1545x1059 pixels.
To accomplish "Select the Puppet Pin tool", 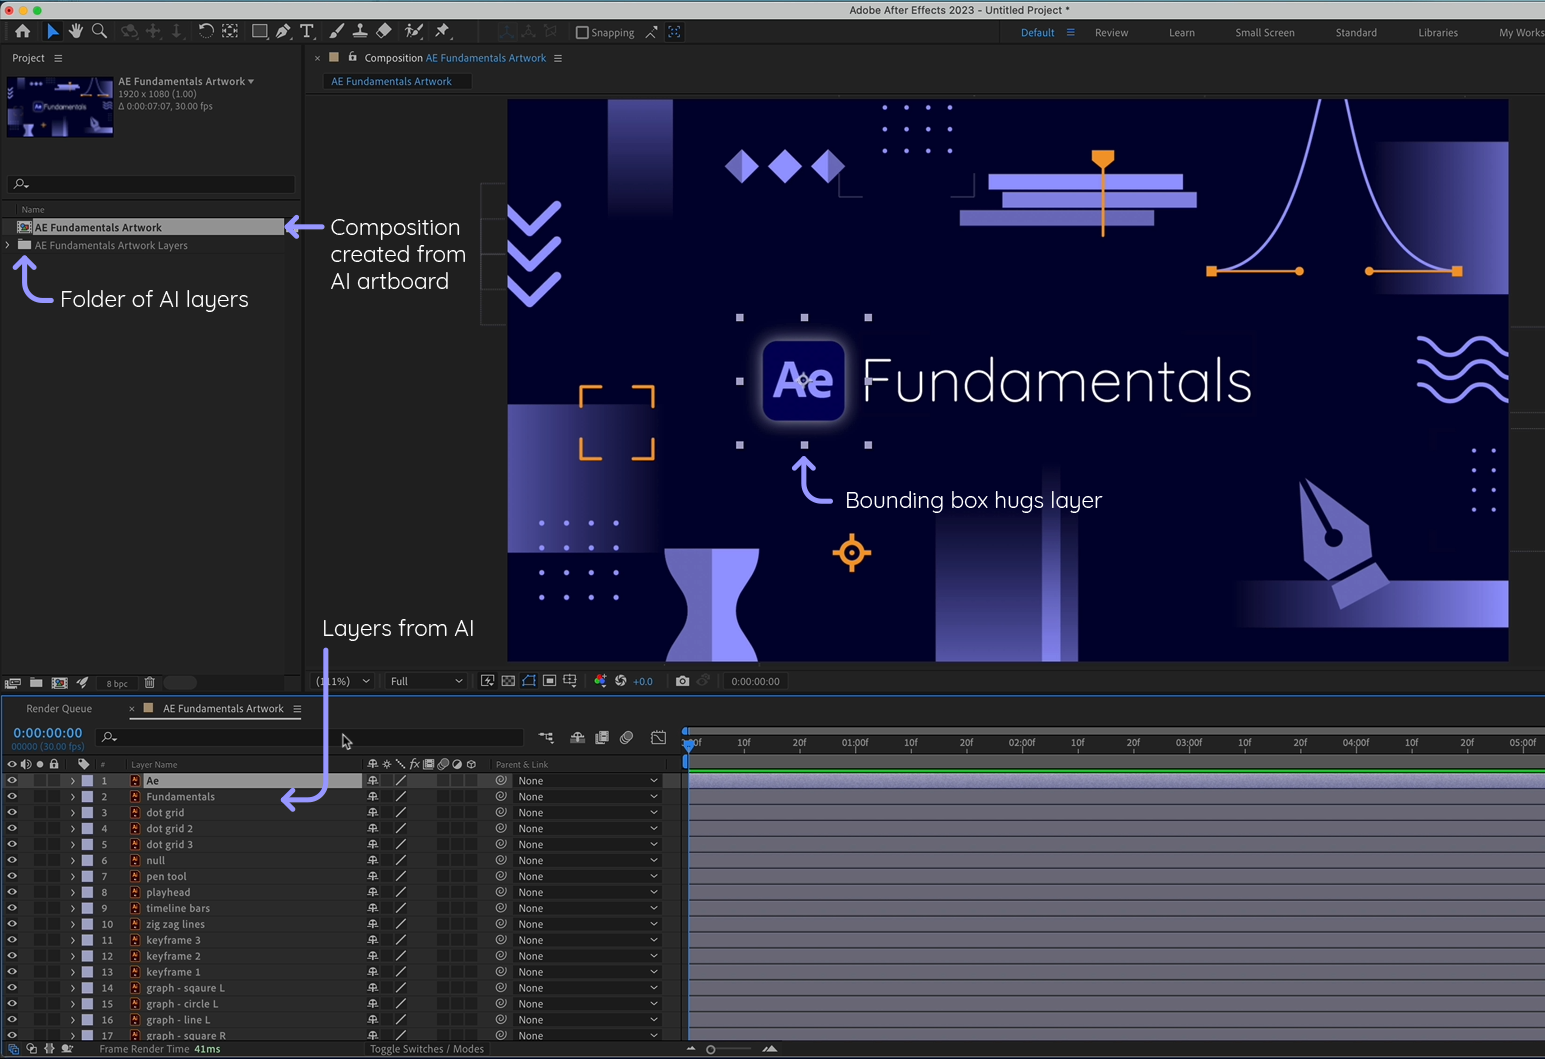I will click(x=441, y=31).
